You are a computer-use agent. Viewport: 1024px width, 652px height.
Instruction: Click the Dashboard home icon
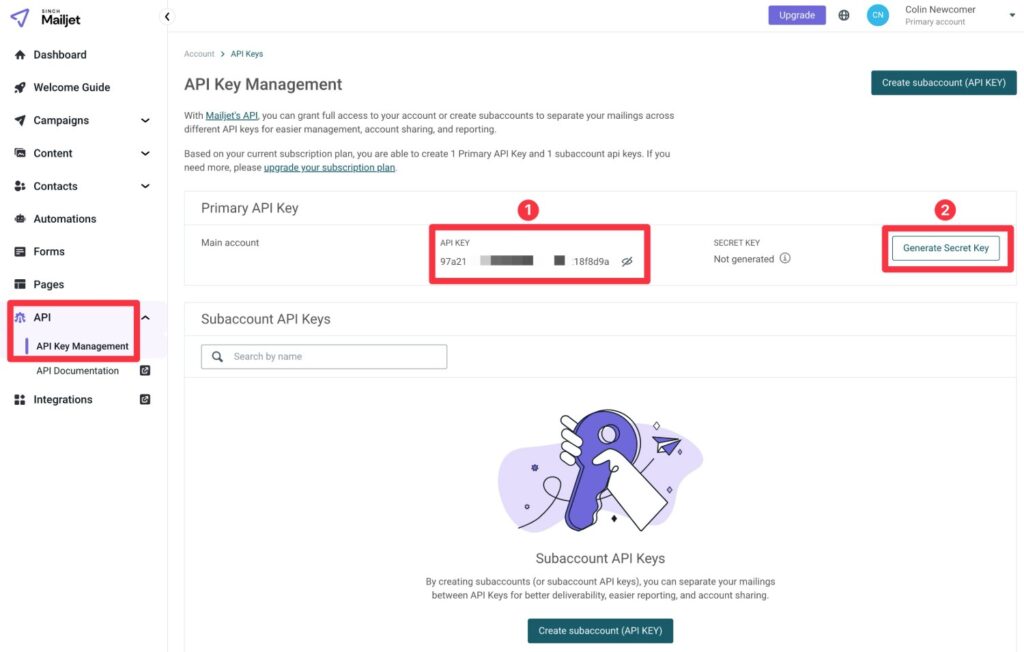(x=20, y=55)
